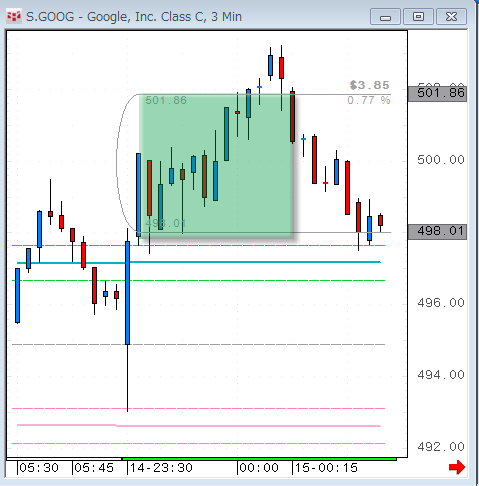
Task: Click the 500.00 price axis label
Action: [441, 160]
